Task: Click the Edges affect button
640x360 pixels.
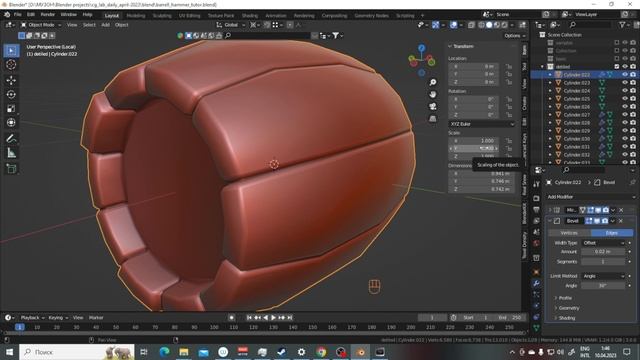Action: pyautogui.click(x=612, y=233)
